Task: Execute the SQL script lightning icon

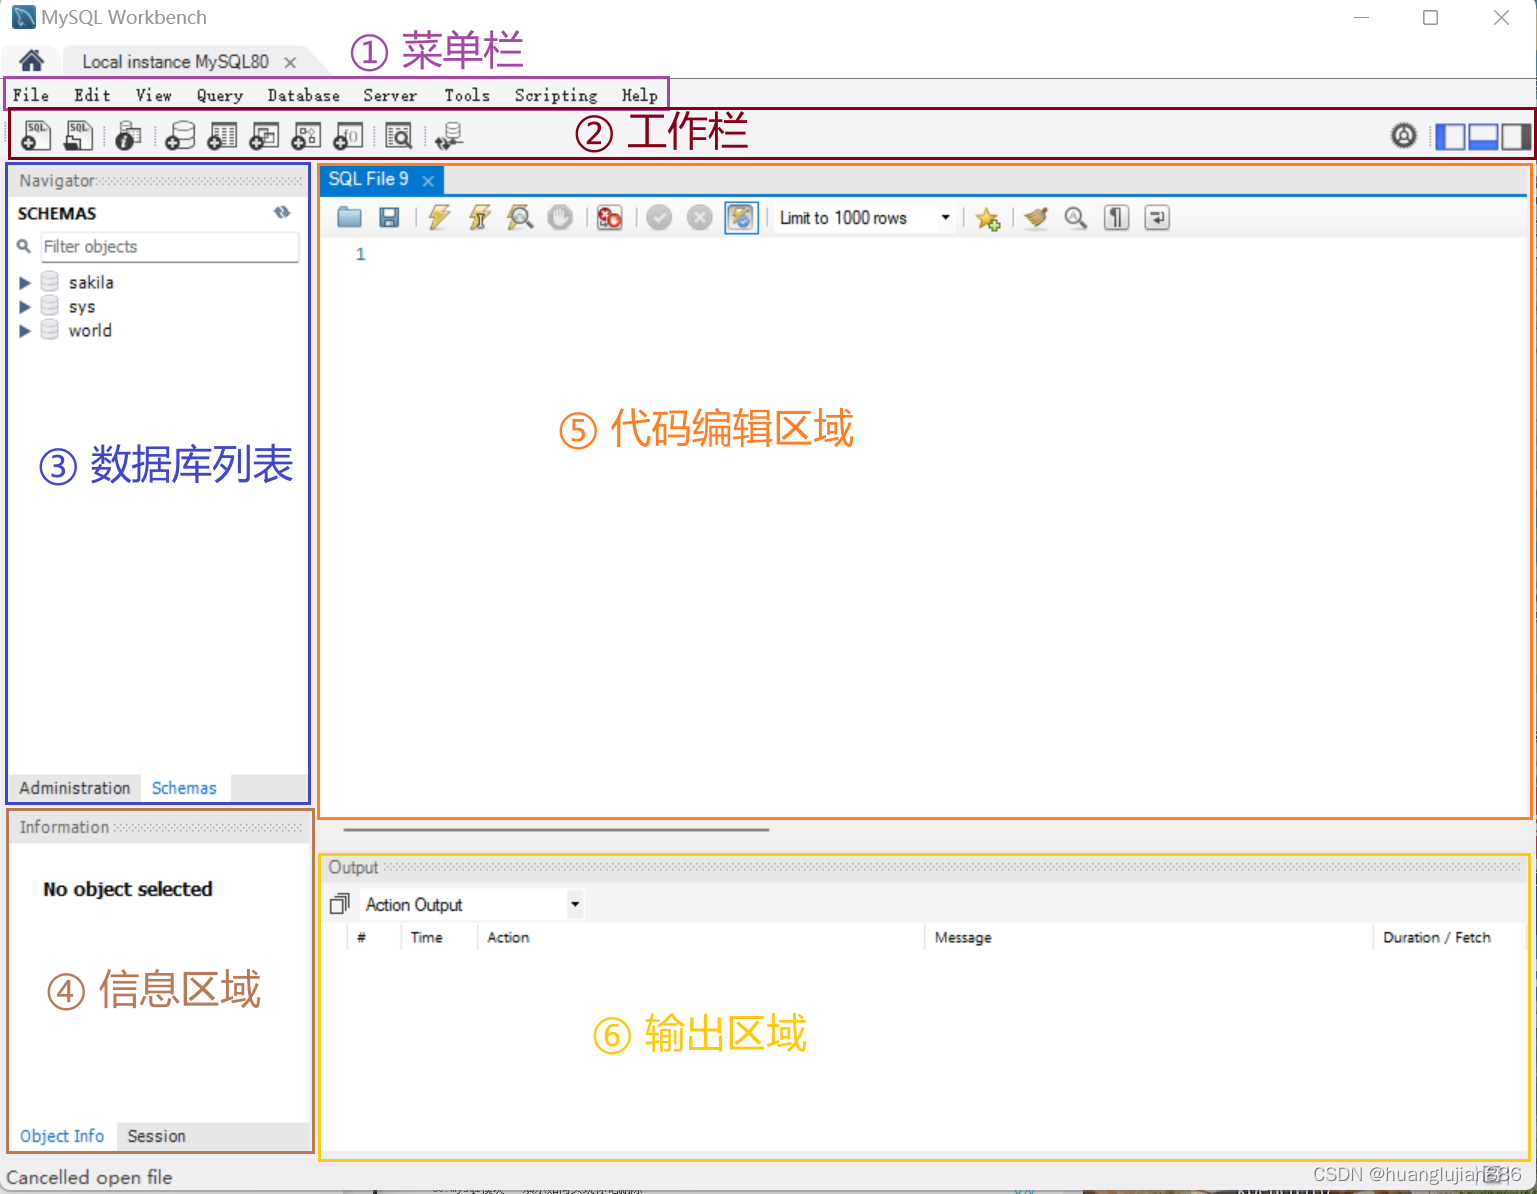Action: 439,217
